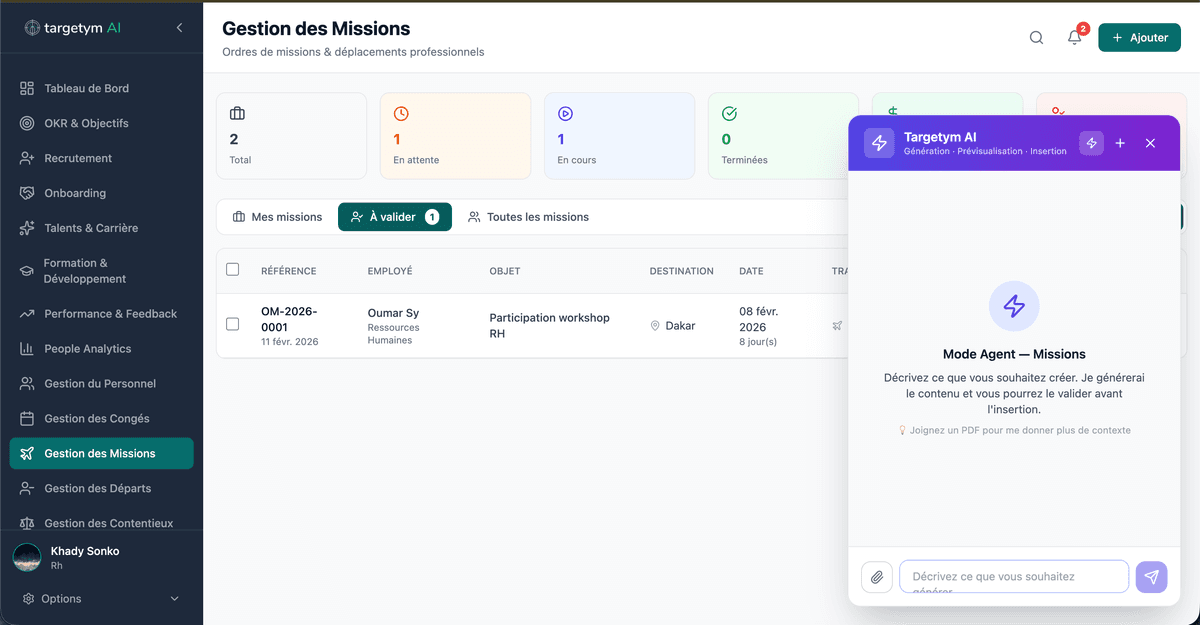
Task: Open a new chat with the plus button
Action: (x=1120, y=143)
